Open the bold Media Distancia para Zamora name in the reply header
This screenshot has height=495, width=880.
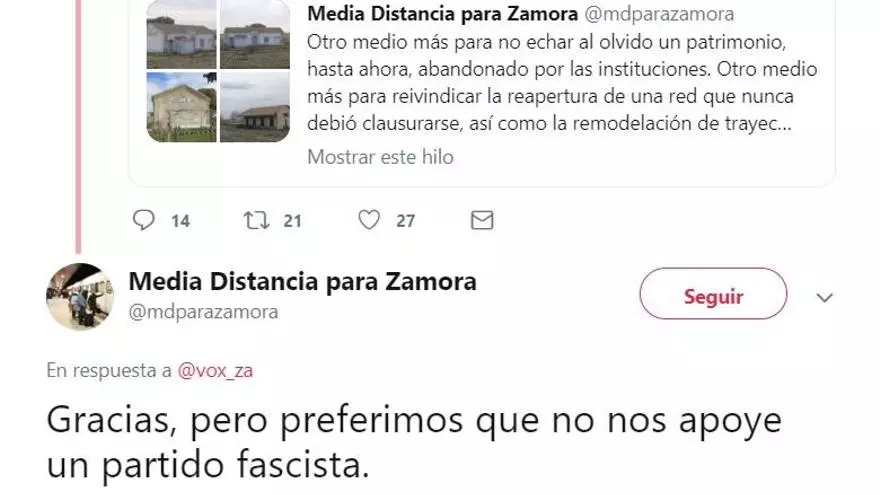pyautogui.click(x=302, y=281)
